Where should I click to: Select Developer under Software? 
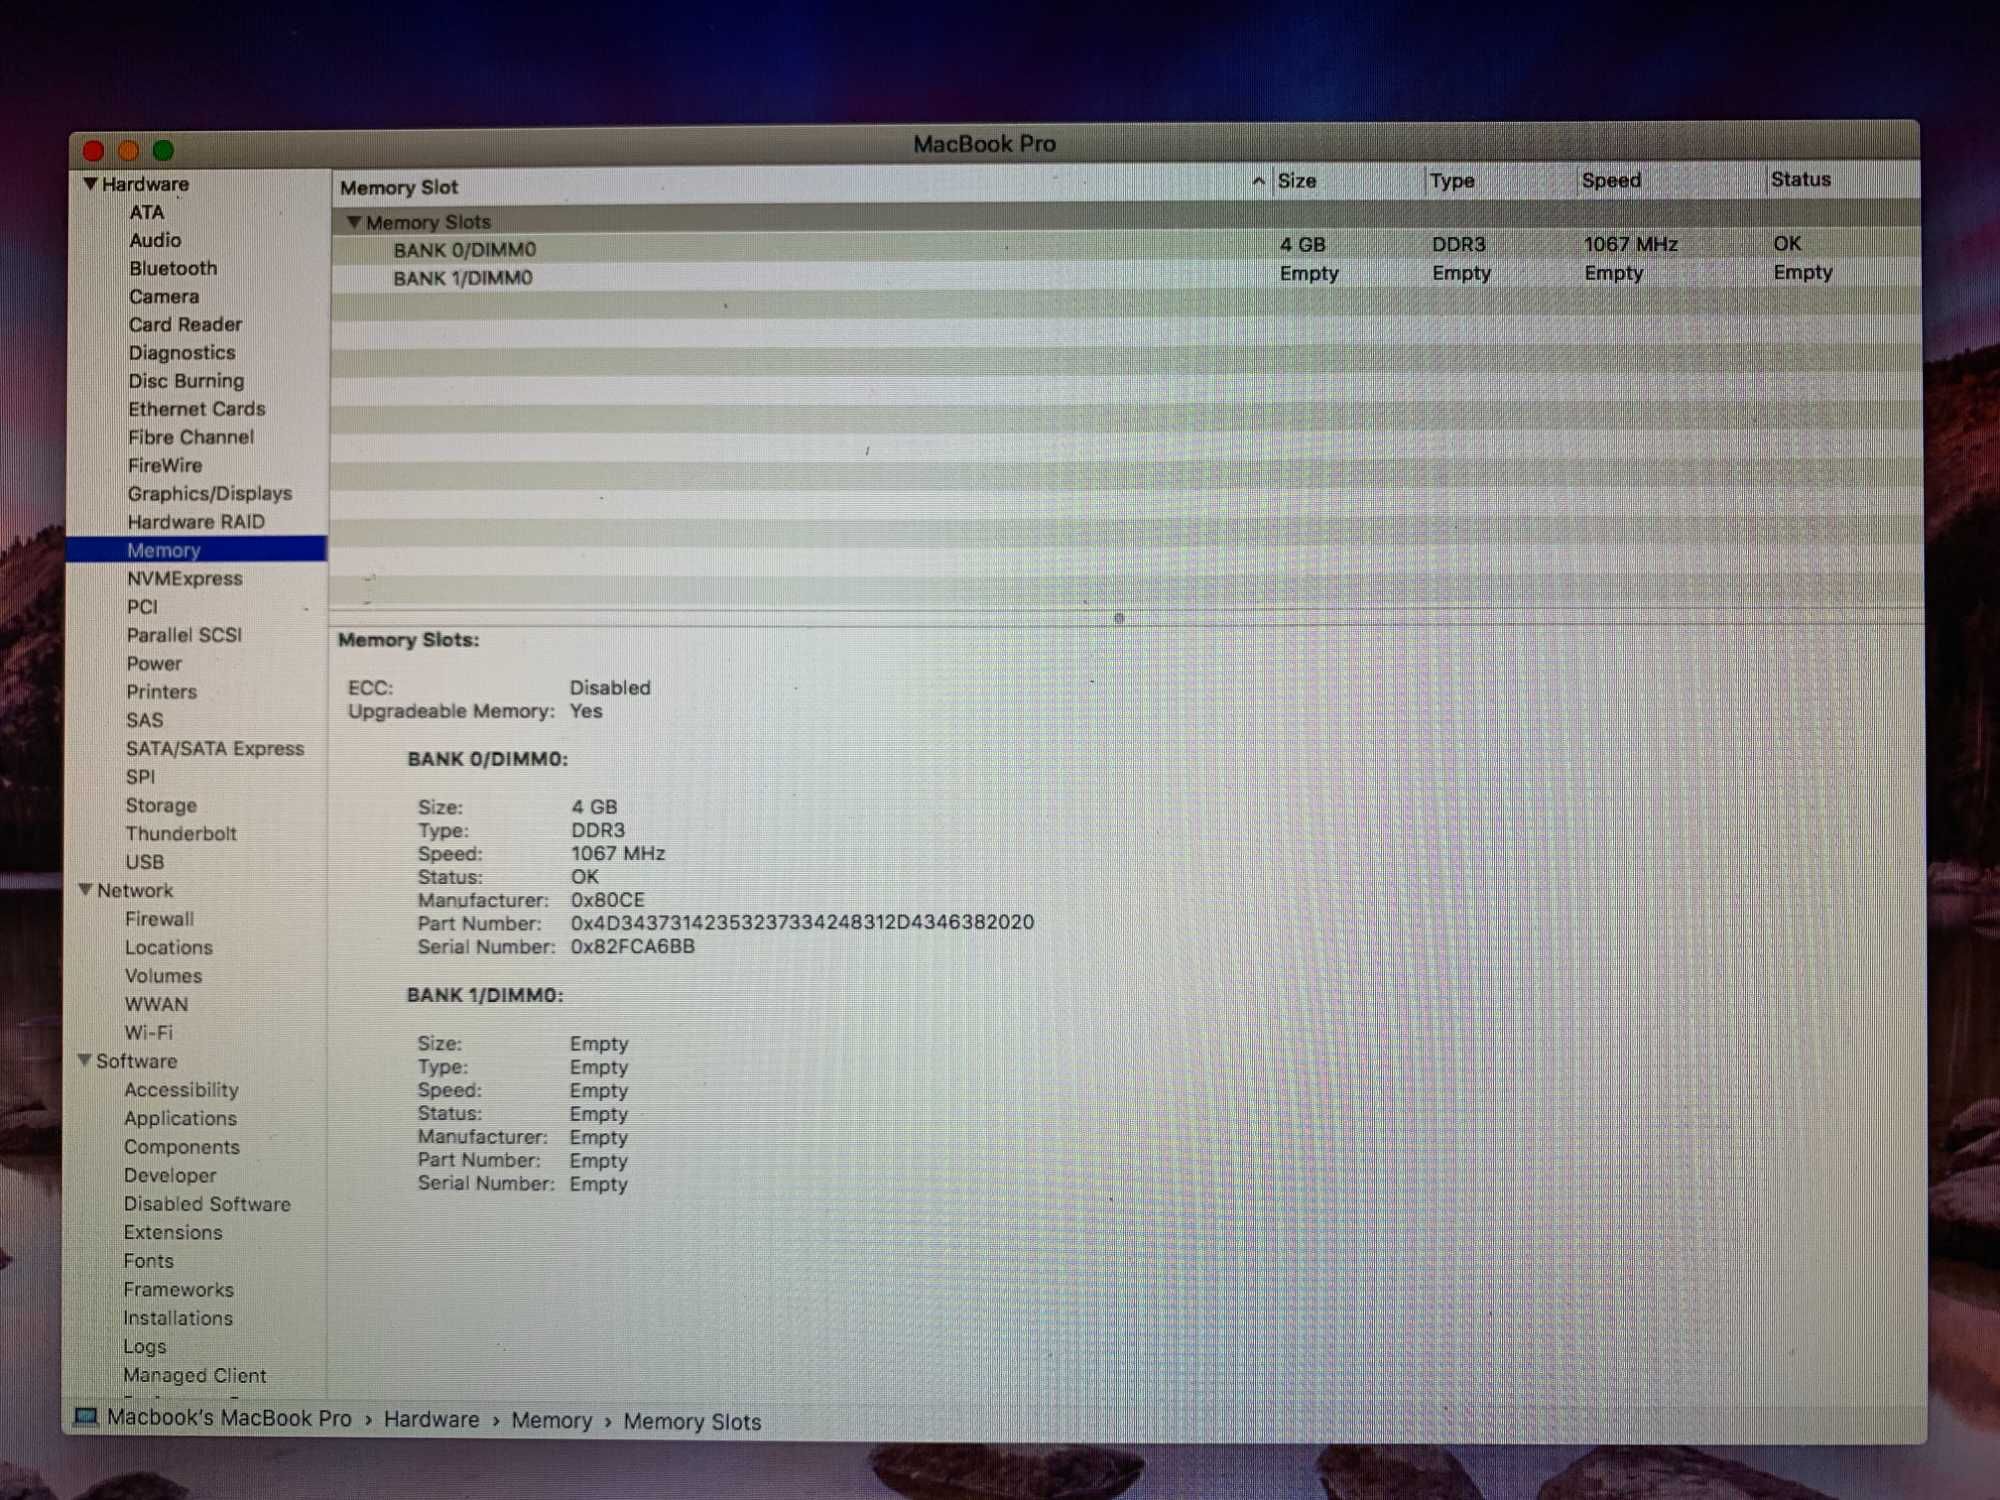(170, 1176)
